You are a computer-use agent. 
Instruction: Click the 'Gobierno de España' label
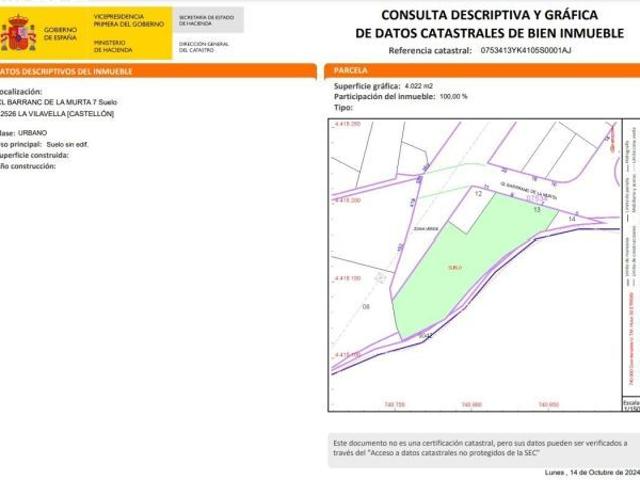click(x=60, y=33)
